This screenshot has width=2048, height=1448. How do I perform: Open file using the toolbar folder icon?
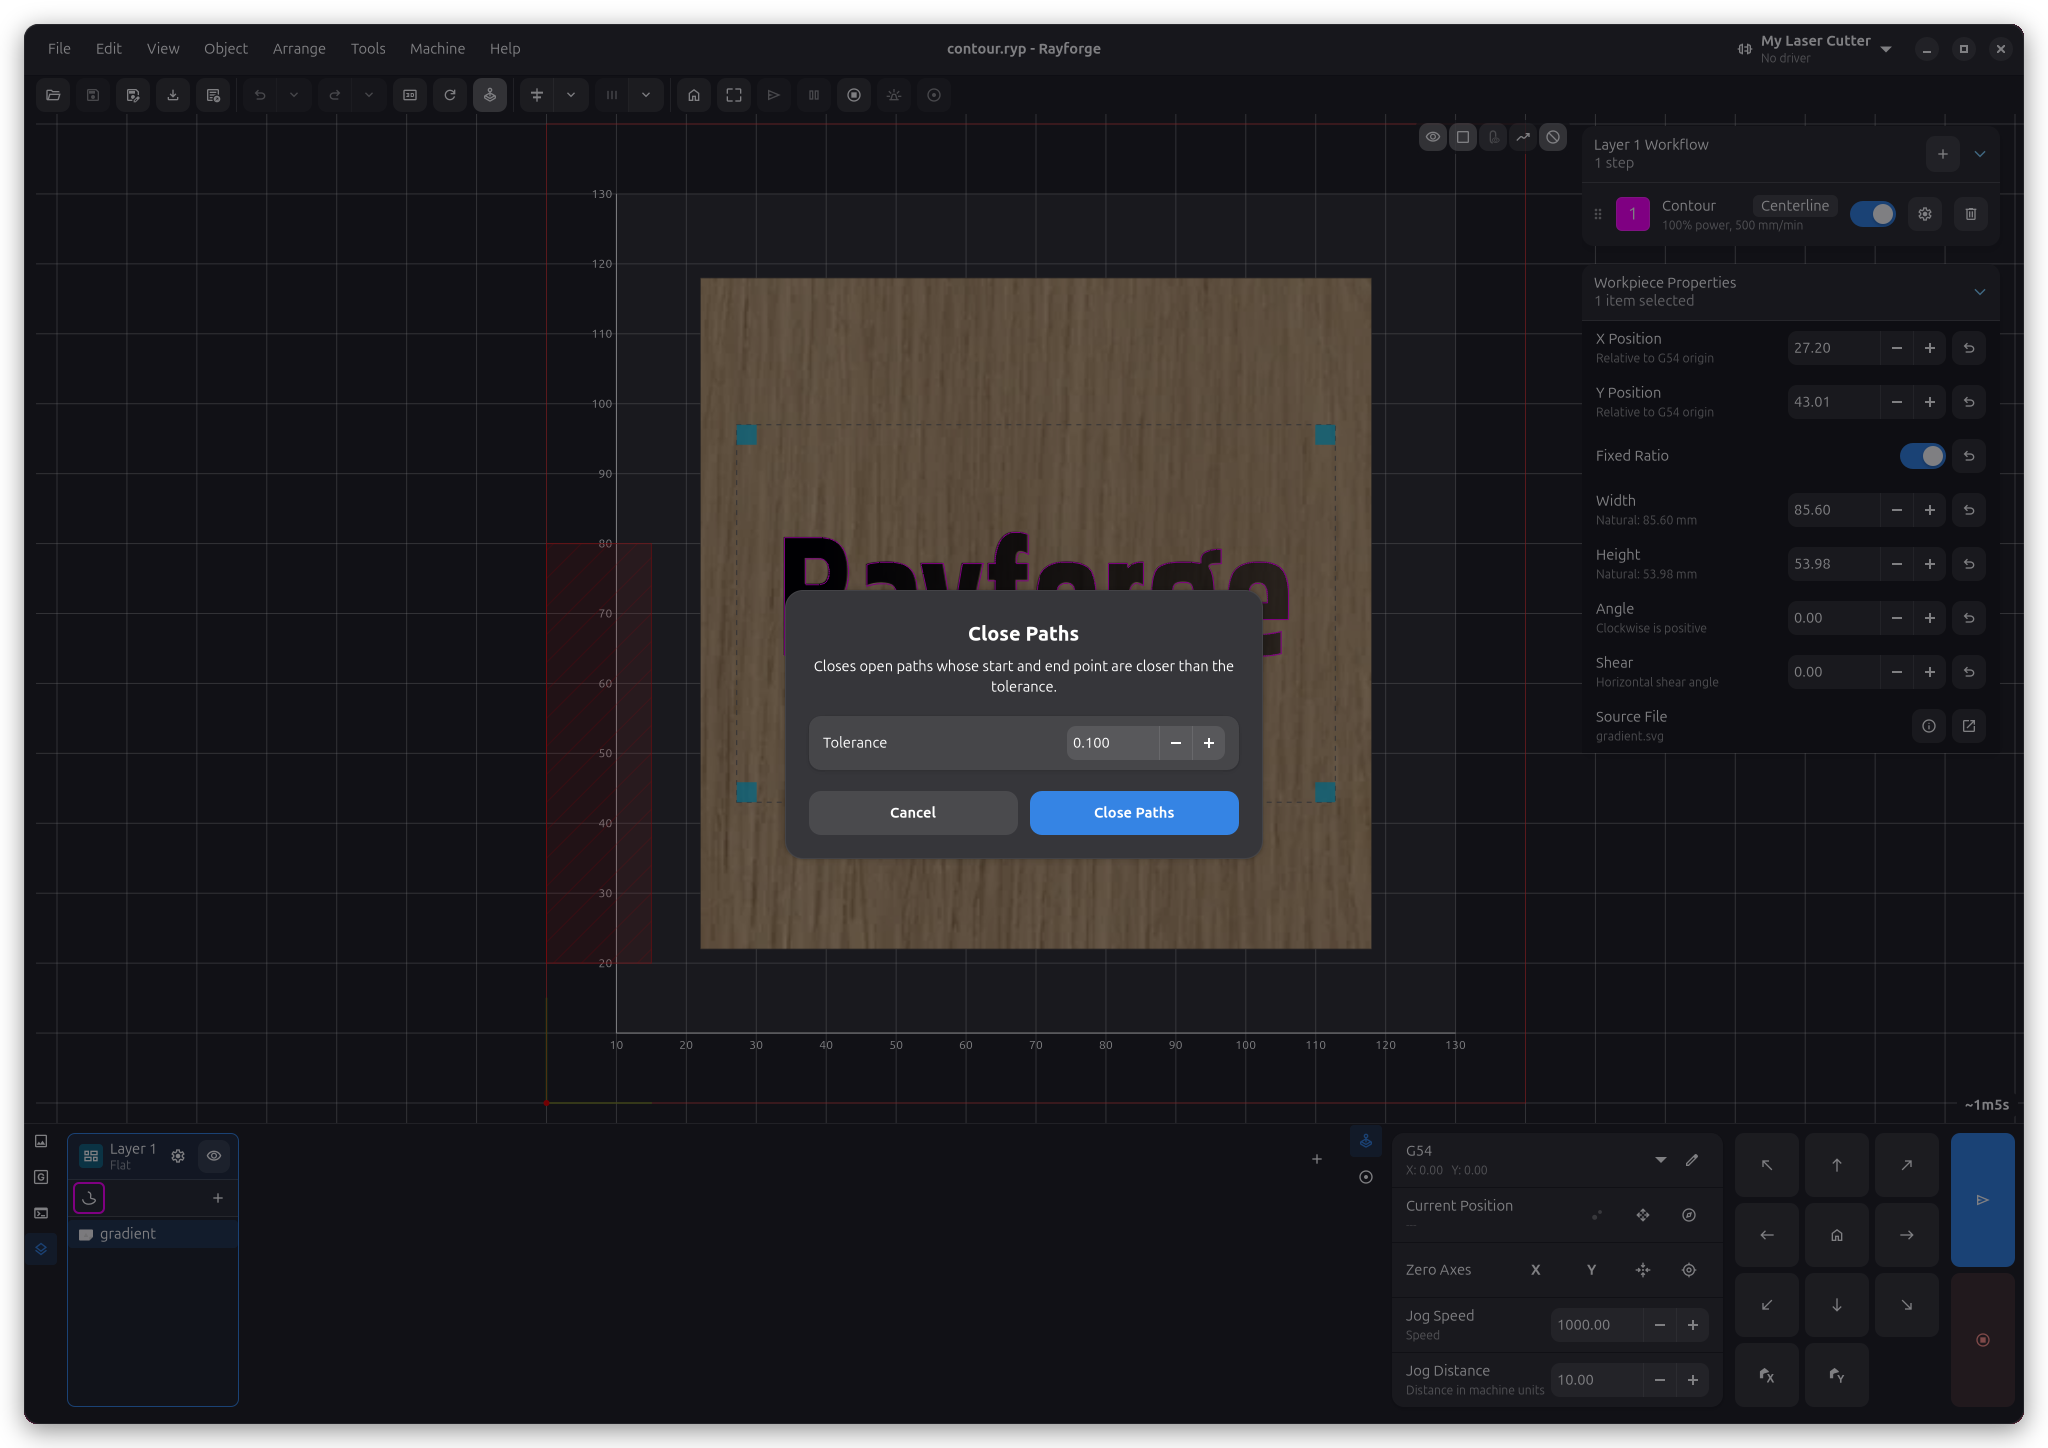point(53,95)
